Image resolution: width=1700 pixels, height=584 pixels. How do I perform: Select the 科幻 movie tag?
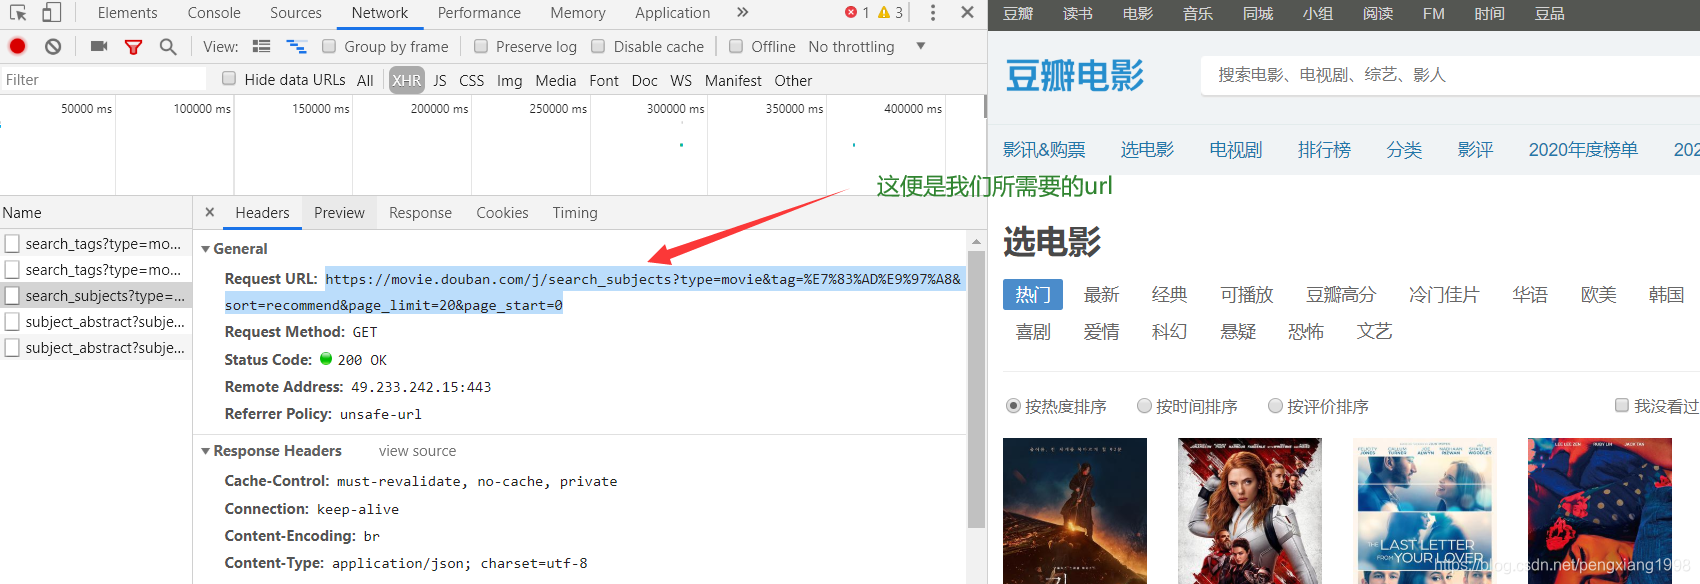pos(1169,331)
